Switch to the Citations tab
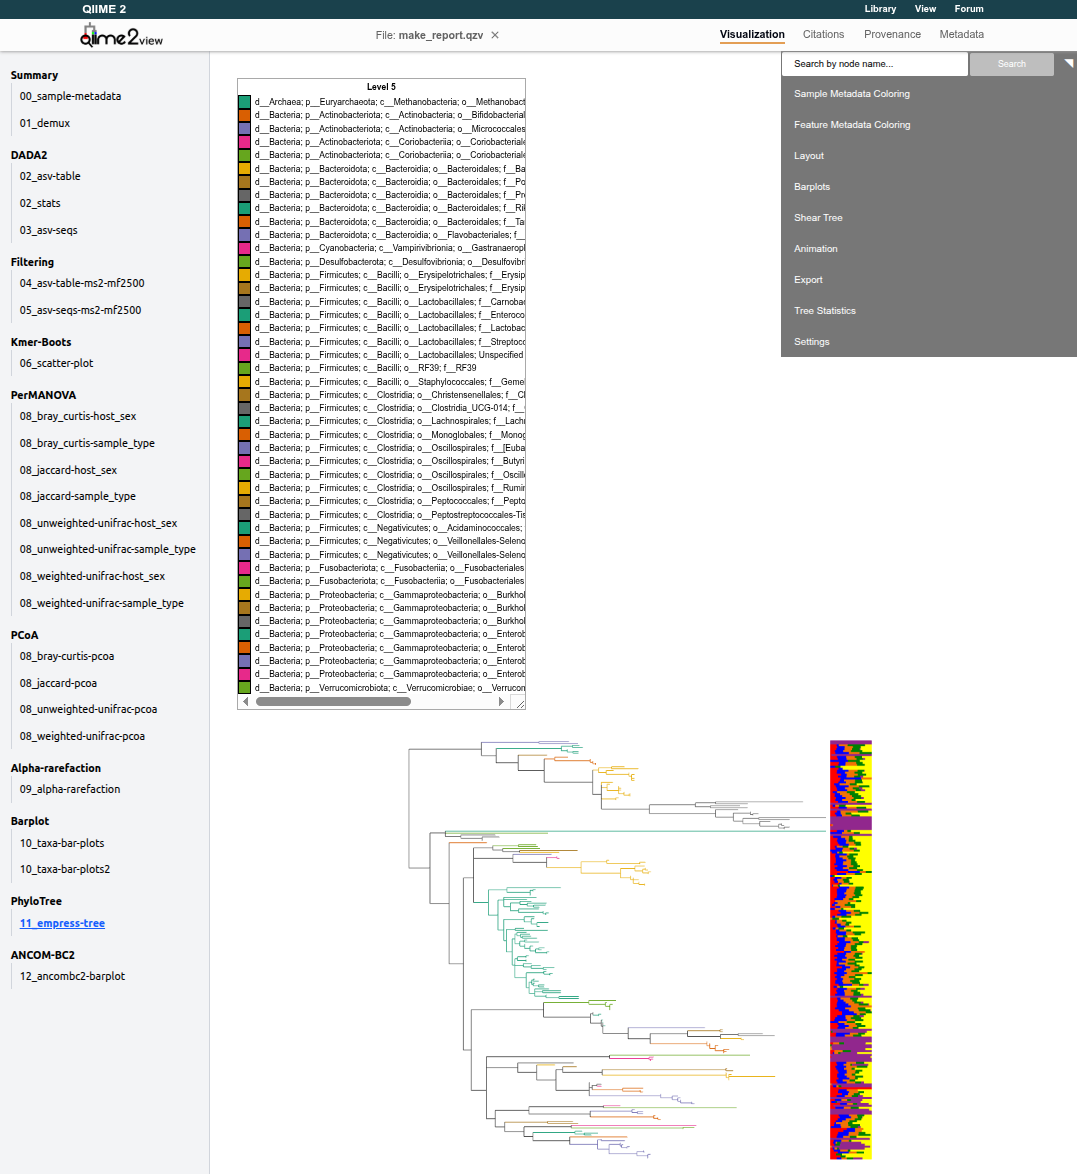 point(823,34)
